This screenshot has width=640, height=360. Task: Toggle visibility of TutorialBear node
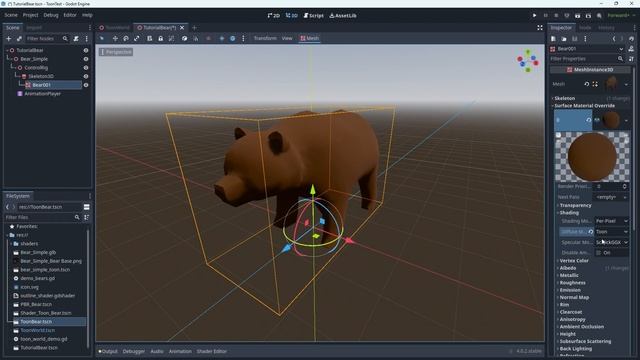(x=86, y=50)
